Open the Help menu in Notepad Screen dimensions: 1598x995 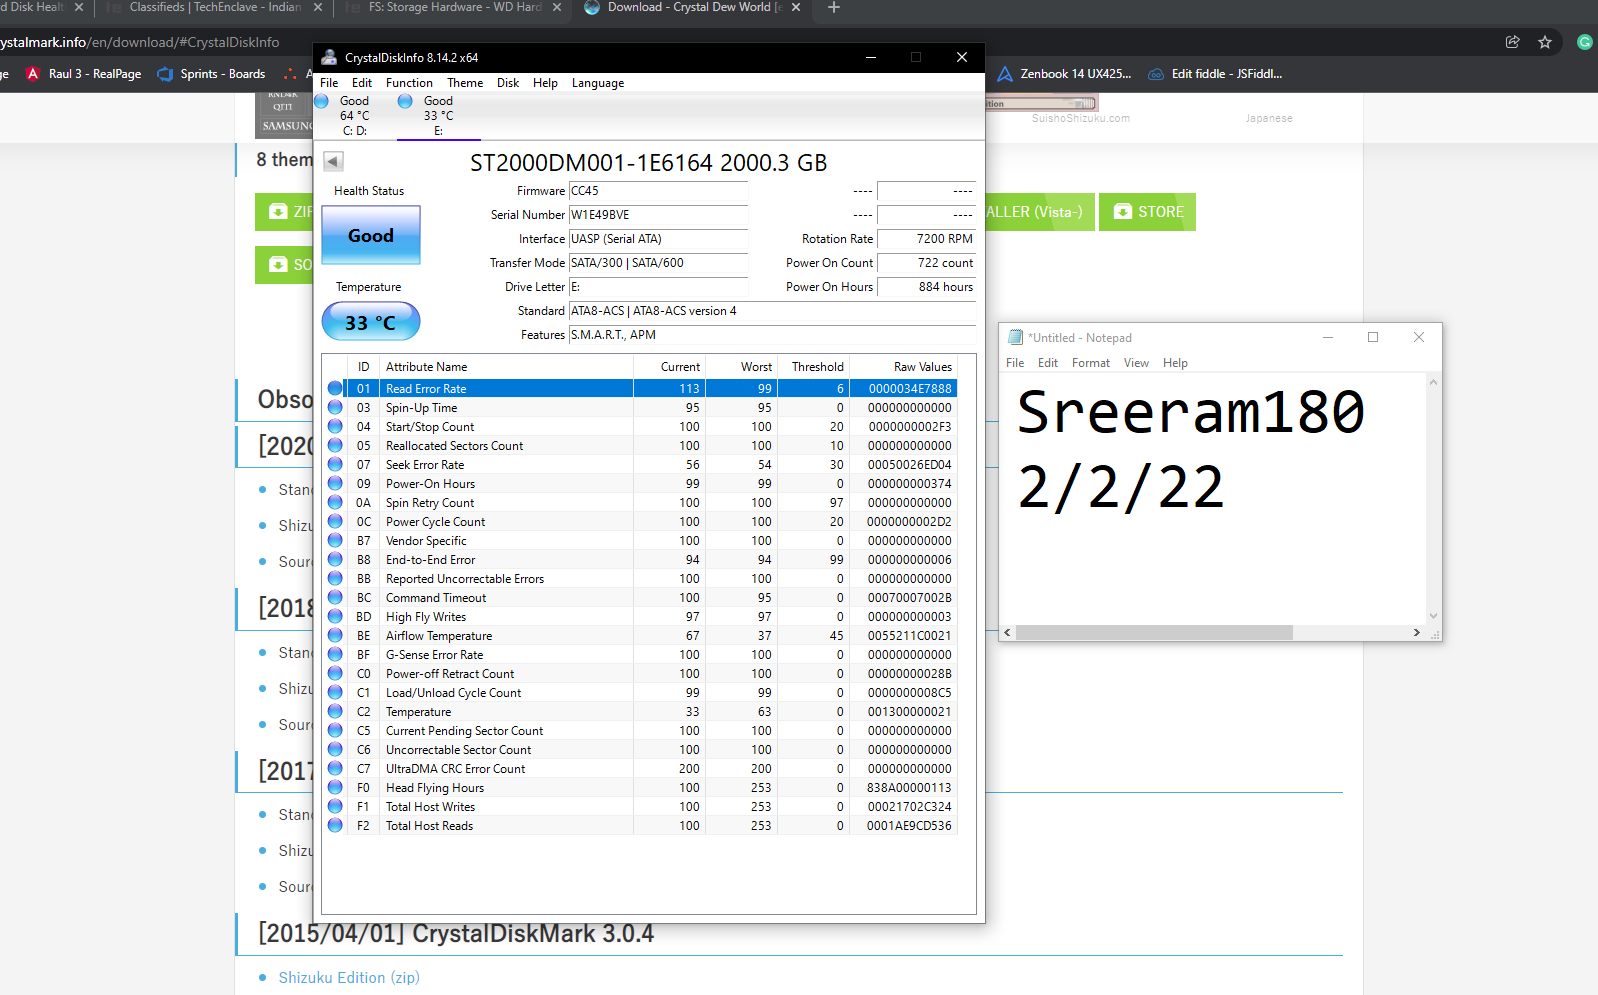pos(1175,363)
